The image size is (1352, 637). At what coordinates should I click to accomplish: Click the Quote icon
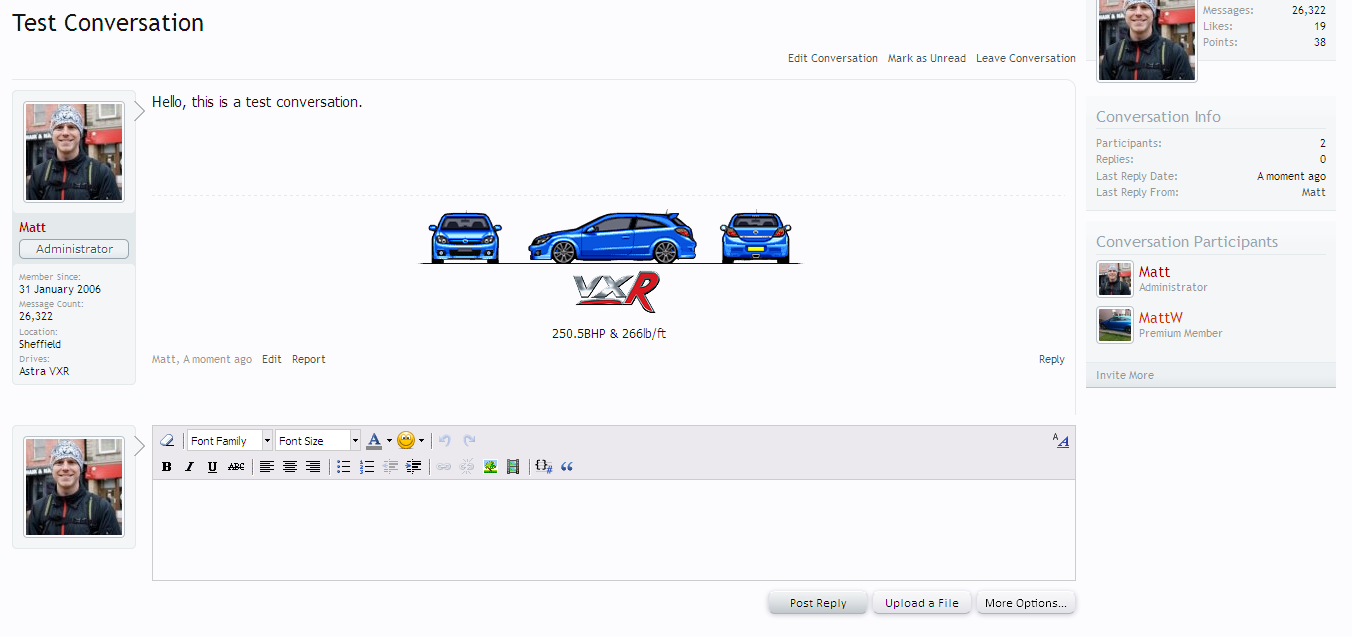[x=567, y=466]
